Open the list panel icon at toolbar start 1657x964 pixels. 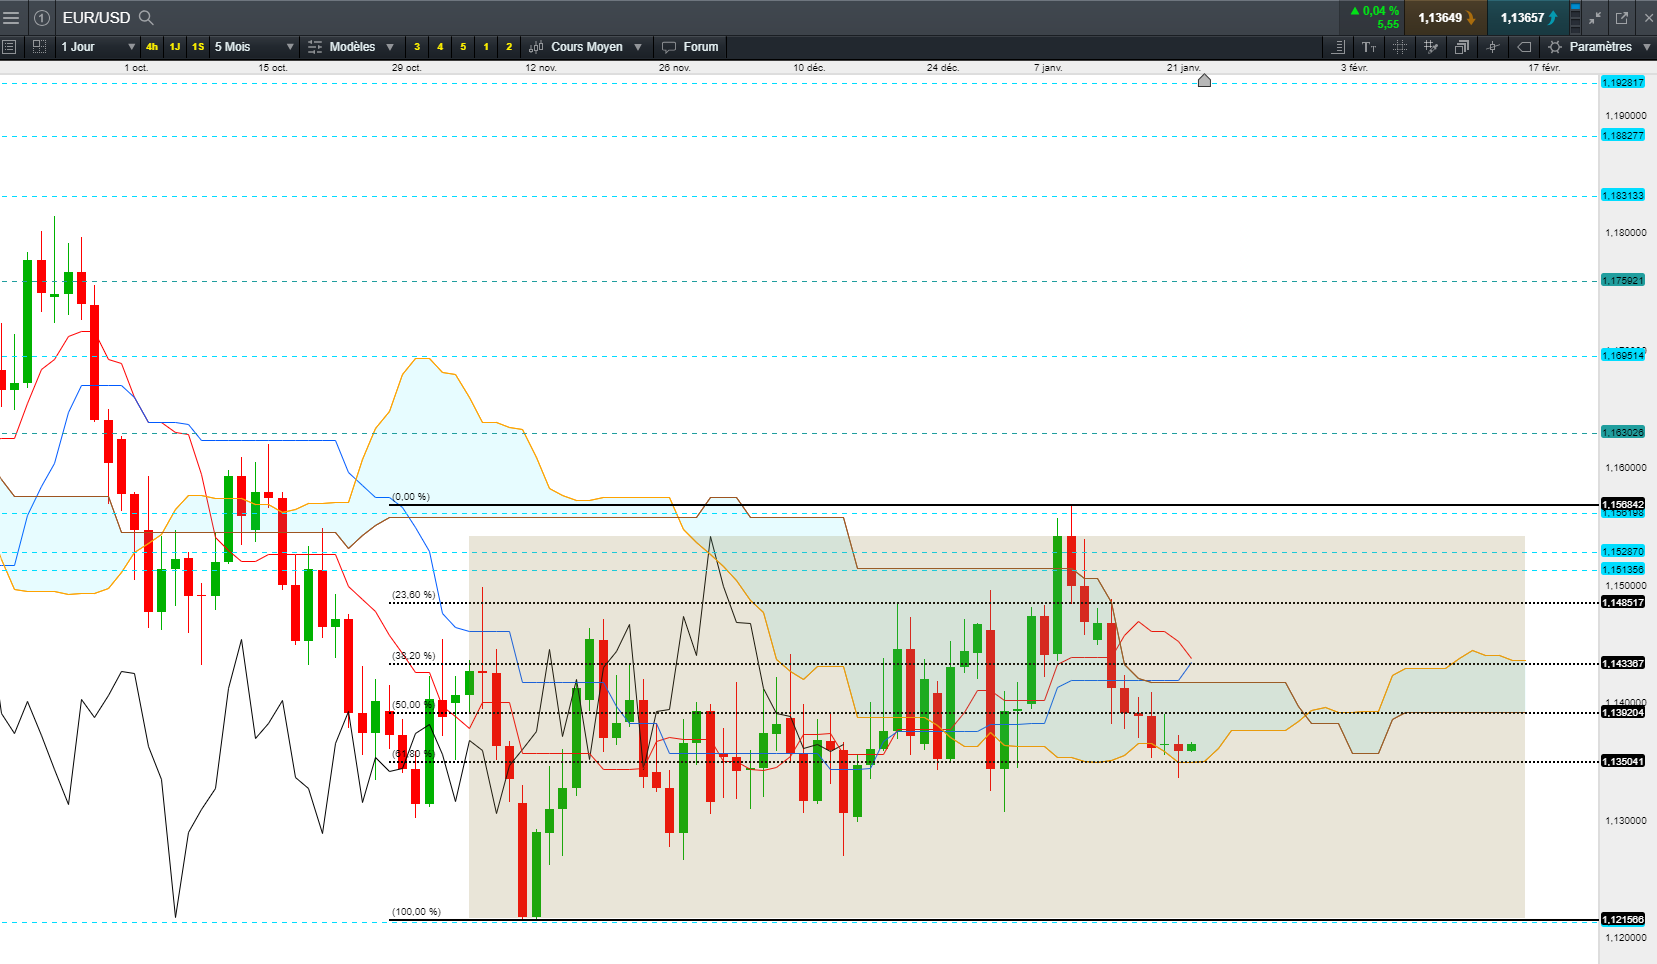click(x=9, y=47)
